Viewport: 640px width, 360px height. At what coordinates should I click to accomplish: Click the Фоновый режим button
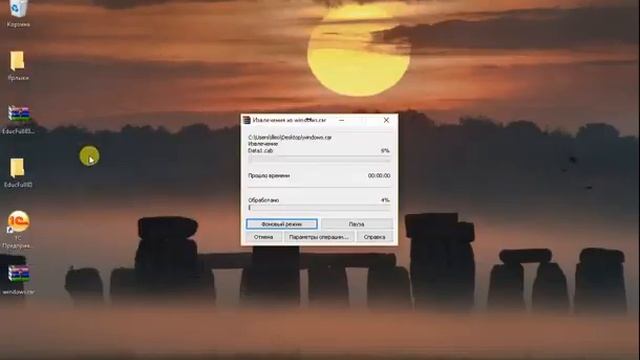(x=282, y=224)
